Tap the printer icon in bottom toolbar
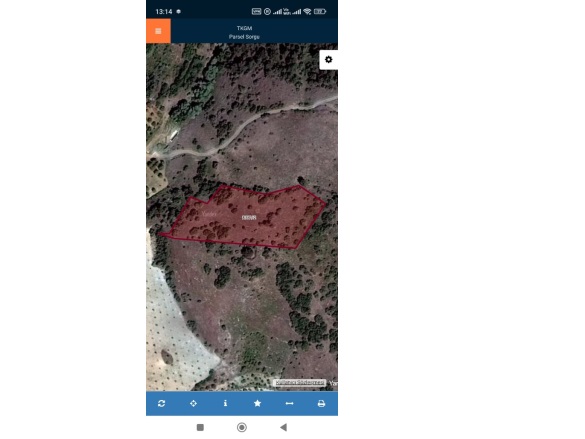This screenshot has width=585, height=439. 321,404
